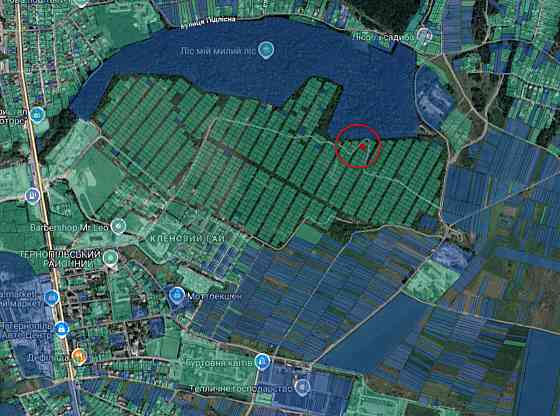The width and height of the screenshot is (560, 416).
Task: Click the pin next to the Лісова садиба label
Action: pos(424,35)
